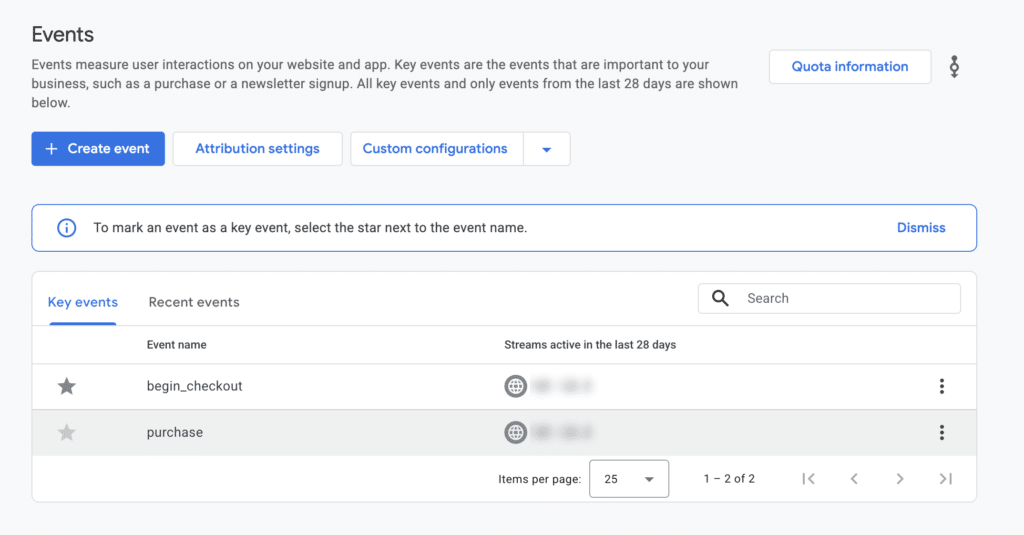The width and height of the screenshot is (1024, 535).
Task: Click the info icon in the banner
Action: [67, 228]
